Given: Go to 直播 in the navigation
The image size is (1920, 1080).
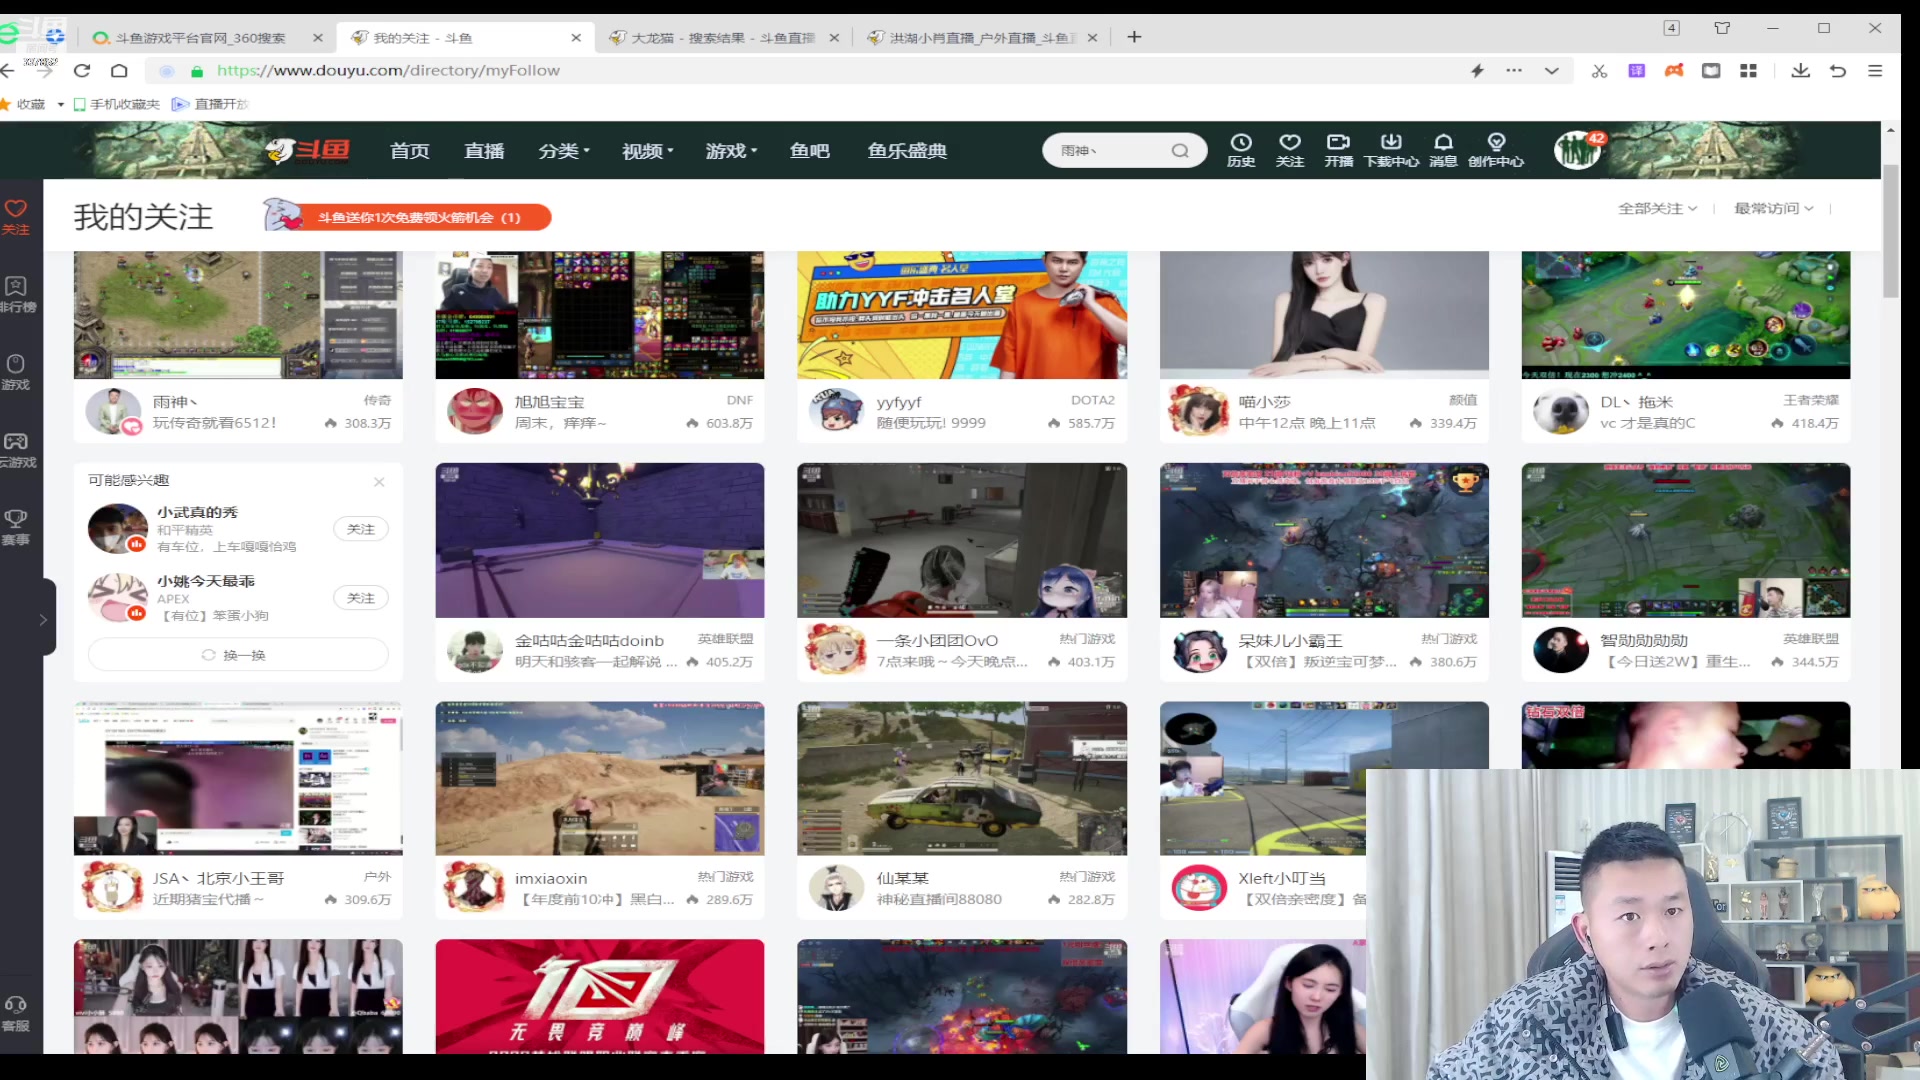Looking at the screenshot, I should (x=484, y=151).
